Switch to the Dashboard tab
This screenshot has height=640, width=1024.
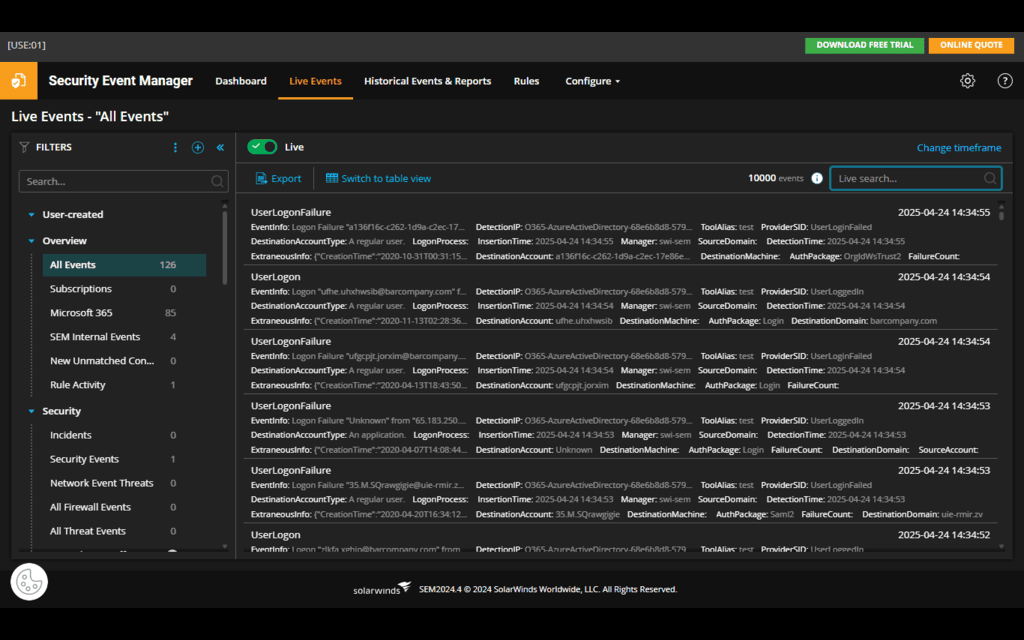[240, 81]
